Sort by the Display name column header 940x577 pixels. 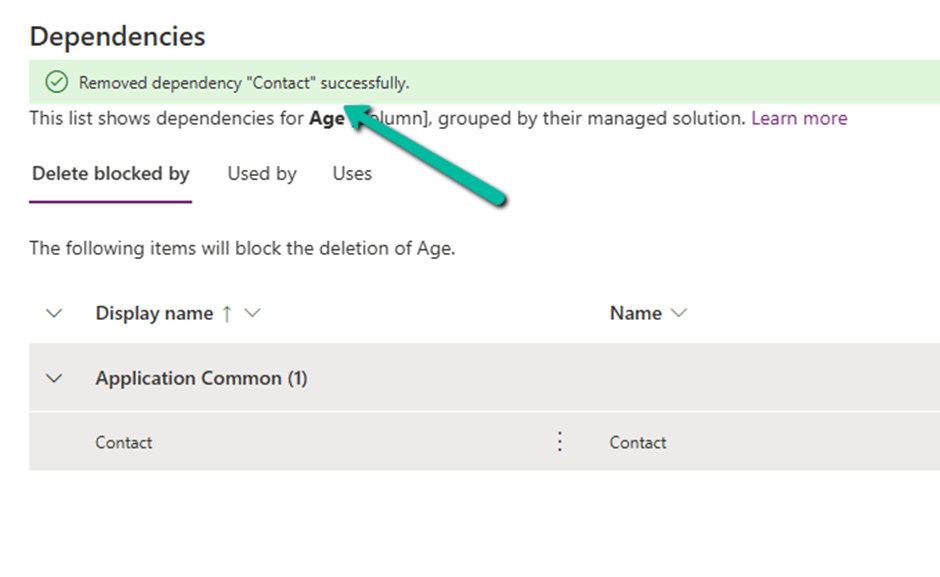pyautogui.click(x=154, y=313)
